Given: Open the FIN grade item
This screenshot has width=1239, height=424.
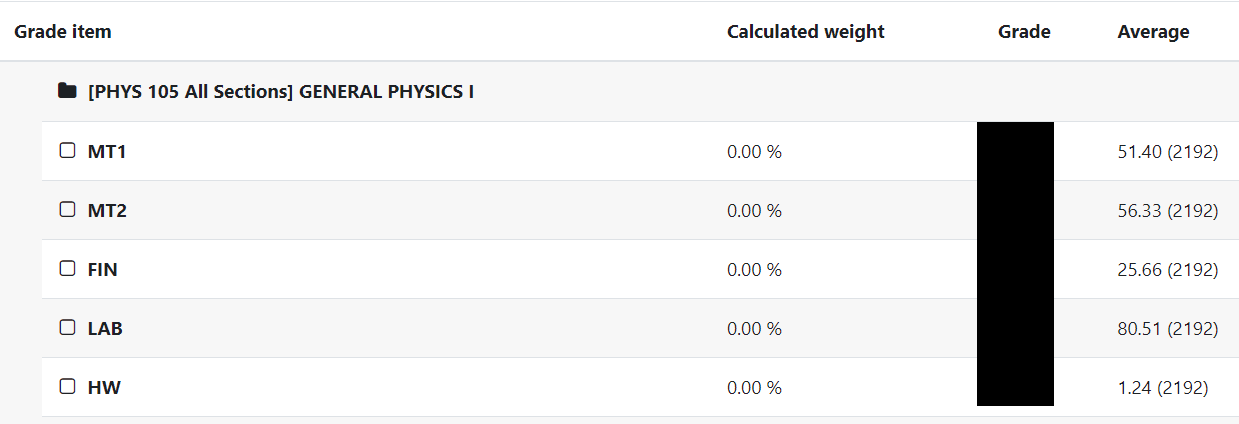Looking at the screenshot, I should [x=103, y=270].
